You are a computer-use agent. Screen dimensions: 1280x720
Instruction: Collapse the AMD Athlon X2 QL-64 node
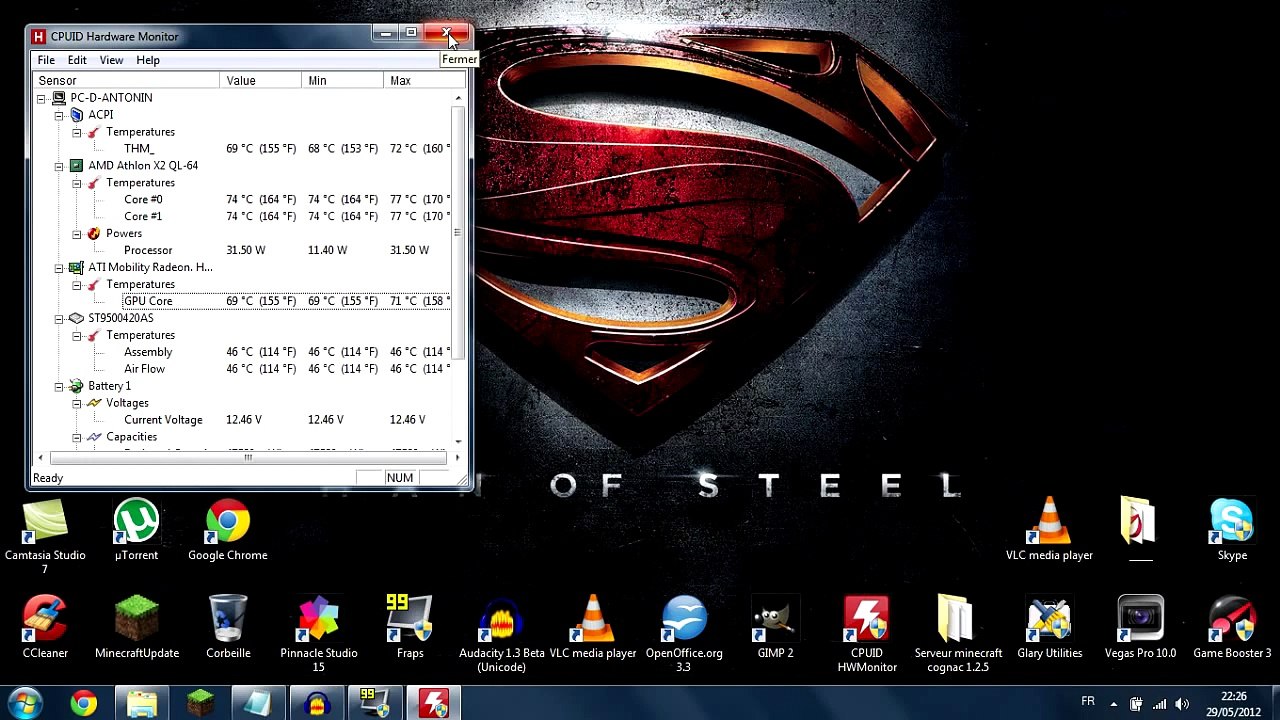pos(59,166)
